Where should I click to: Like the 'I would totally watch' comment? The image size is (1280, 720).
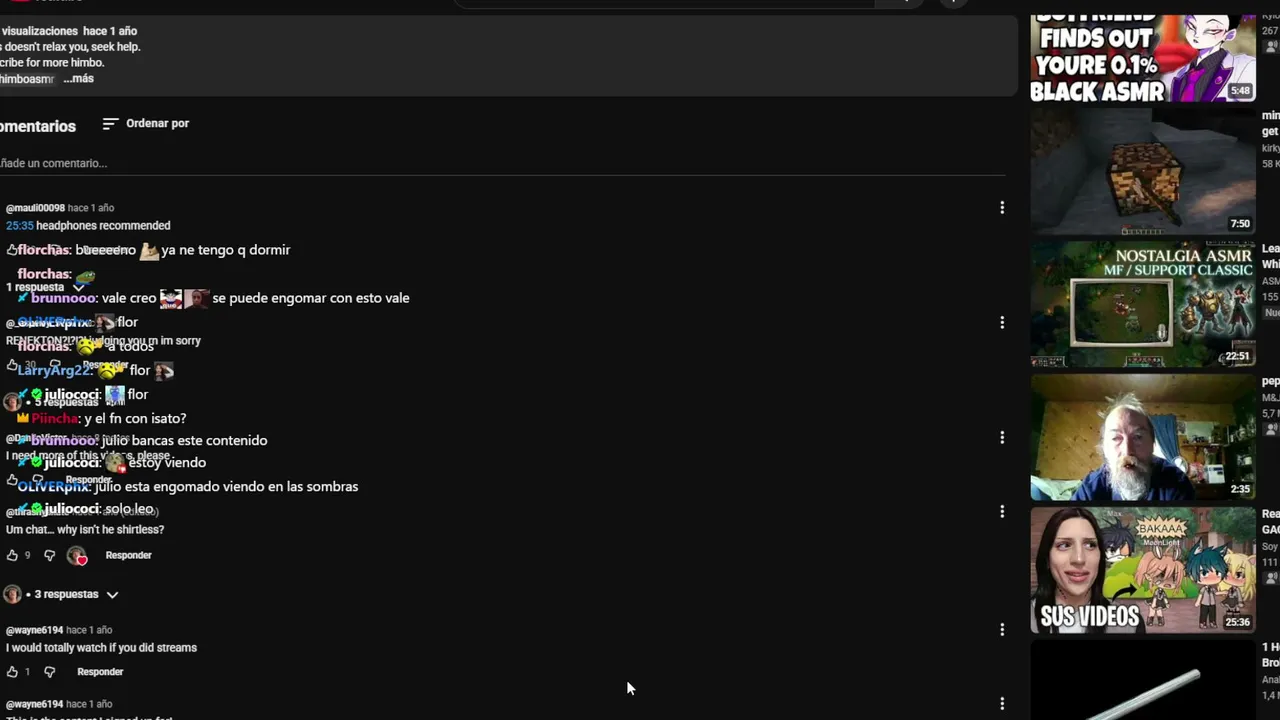[12, 672]
